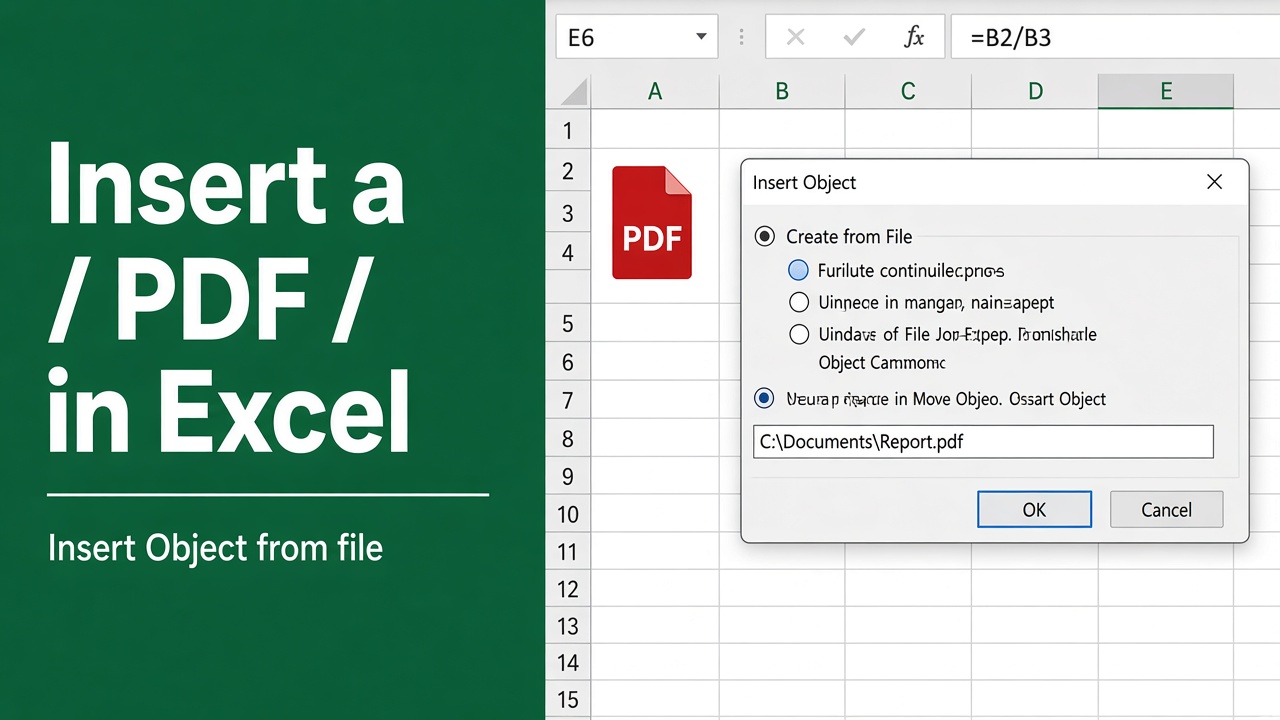Select row 10 header
The image size is (1280, 720).
tap(568, 514)
